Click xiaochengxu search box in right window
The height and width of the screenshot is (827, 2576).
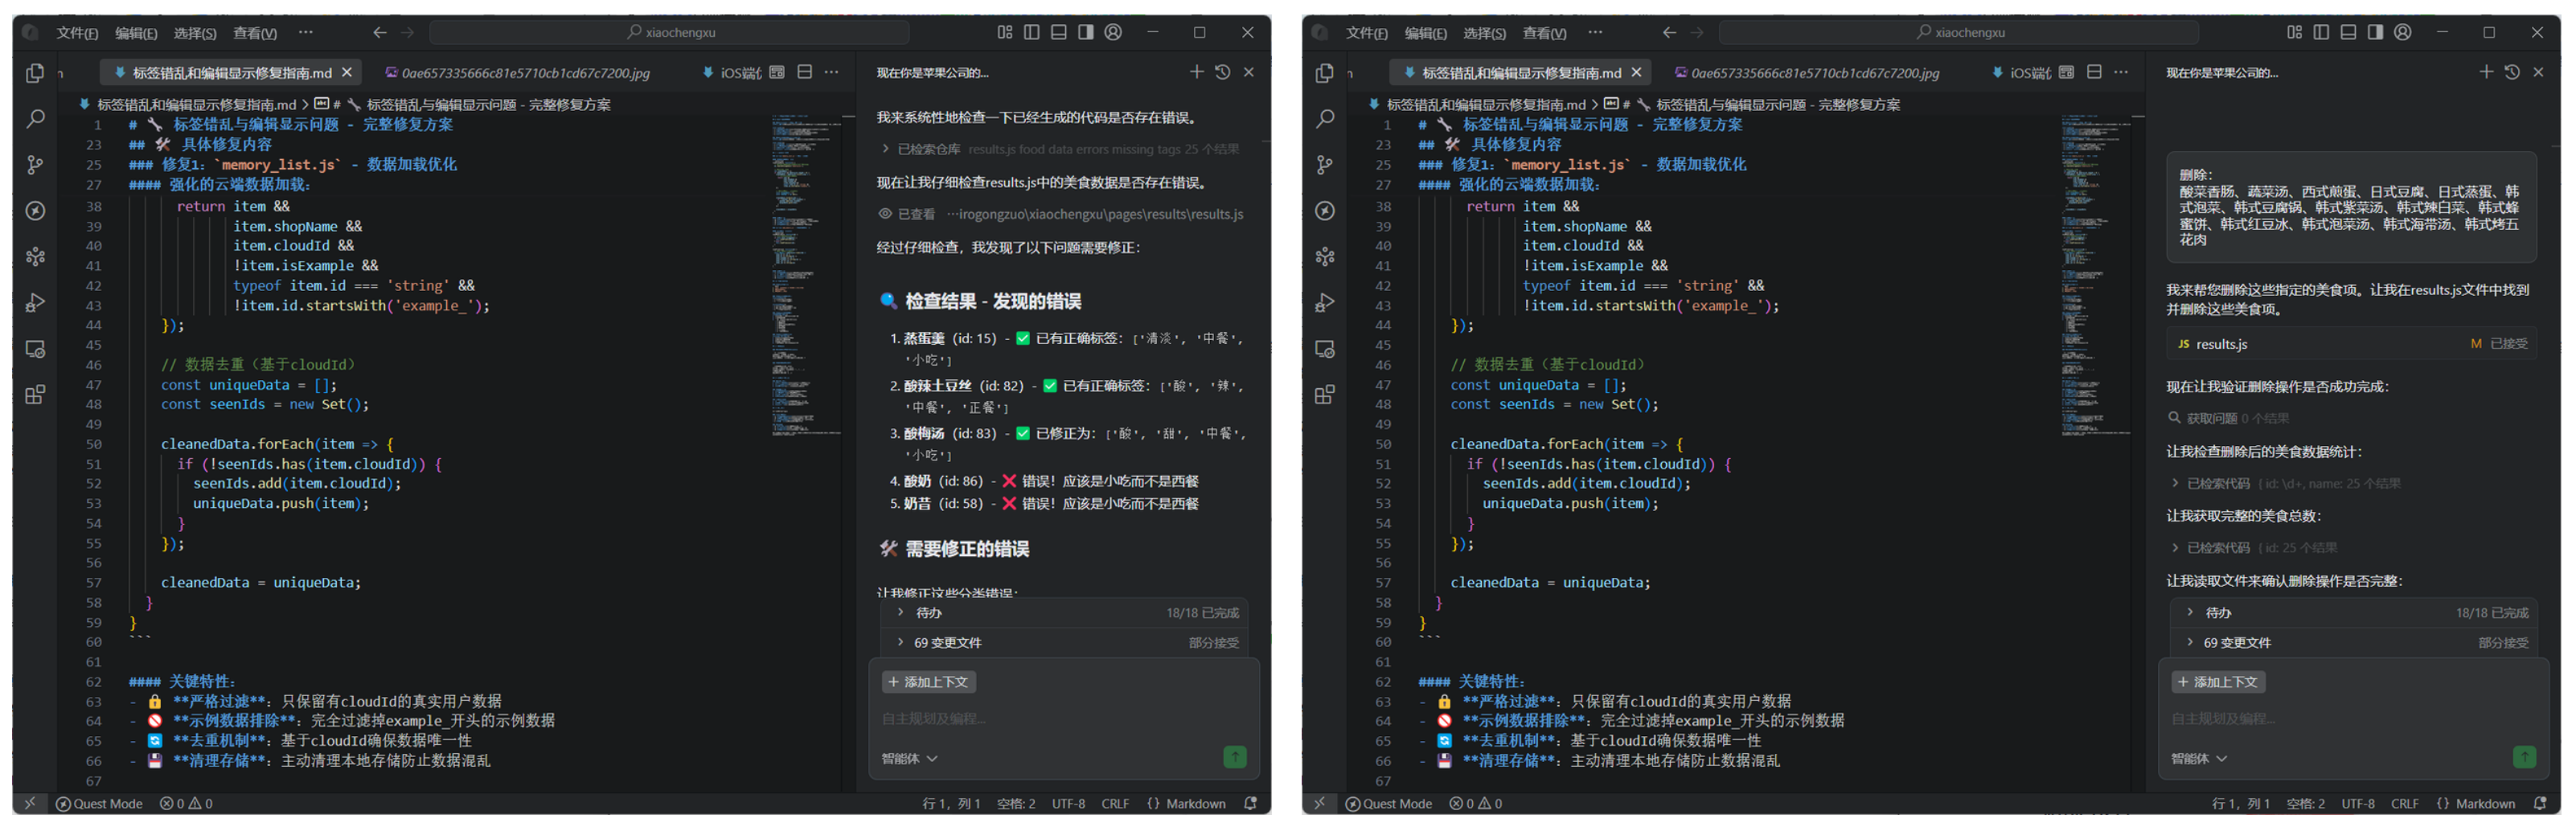[1958, 33]
